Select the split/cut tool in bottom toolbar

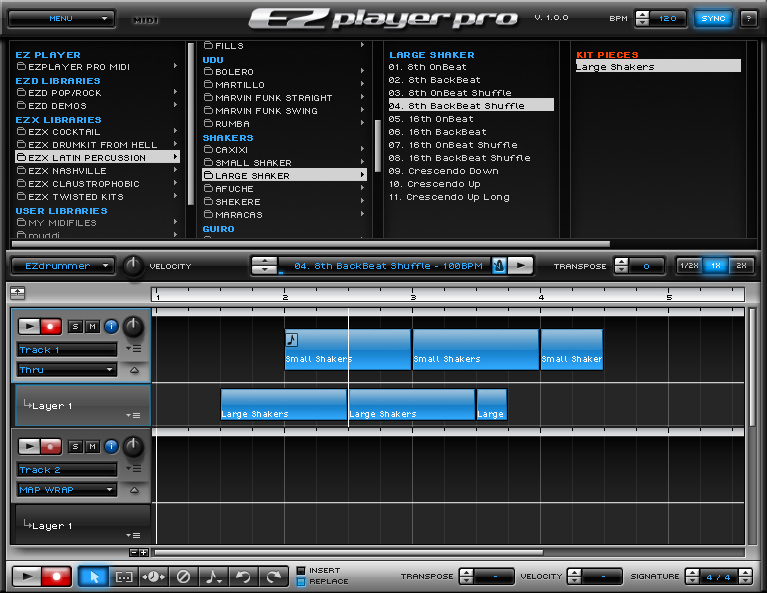point(154,576)
